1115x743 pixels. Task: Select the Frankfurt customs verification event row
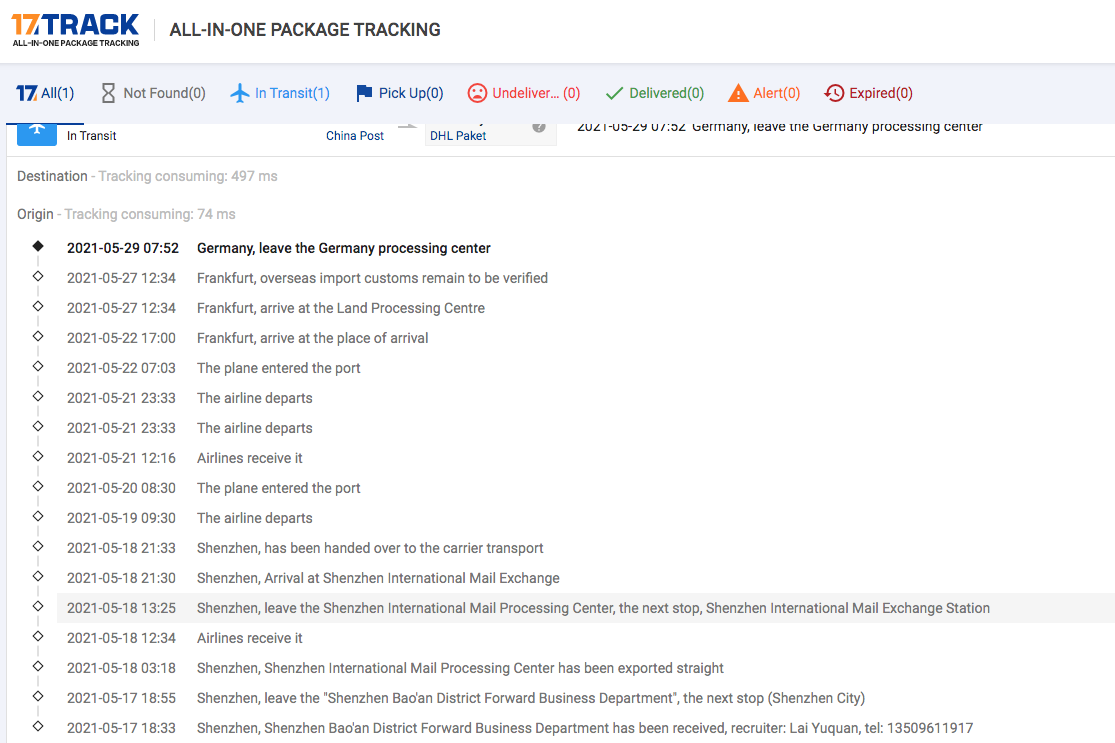click(372, 278)
